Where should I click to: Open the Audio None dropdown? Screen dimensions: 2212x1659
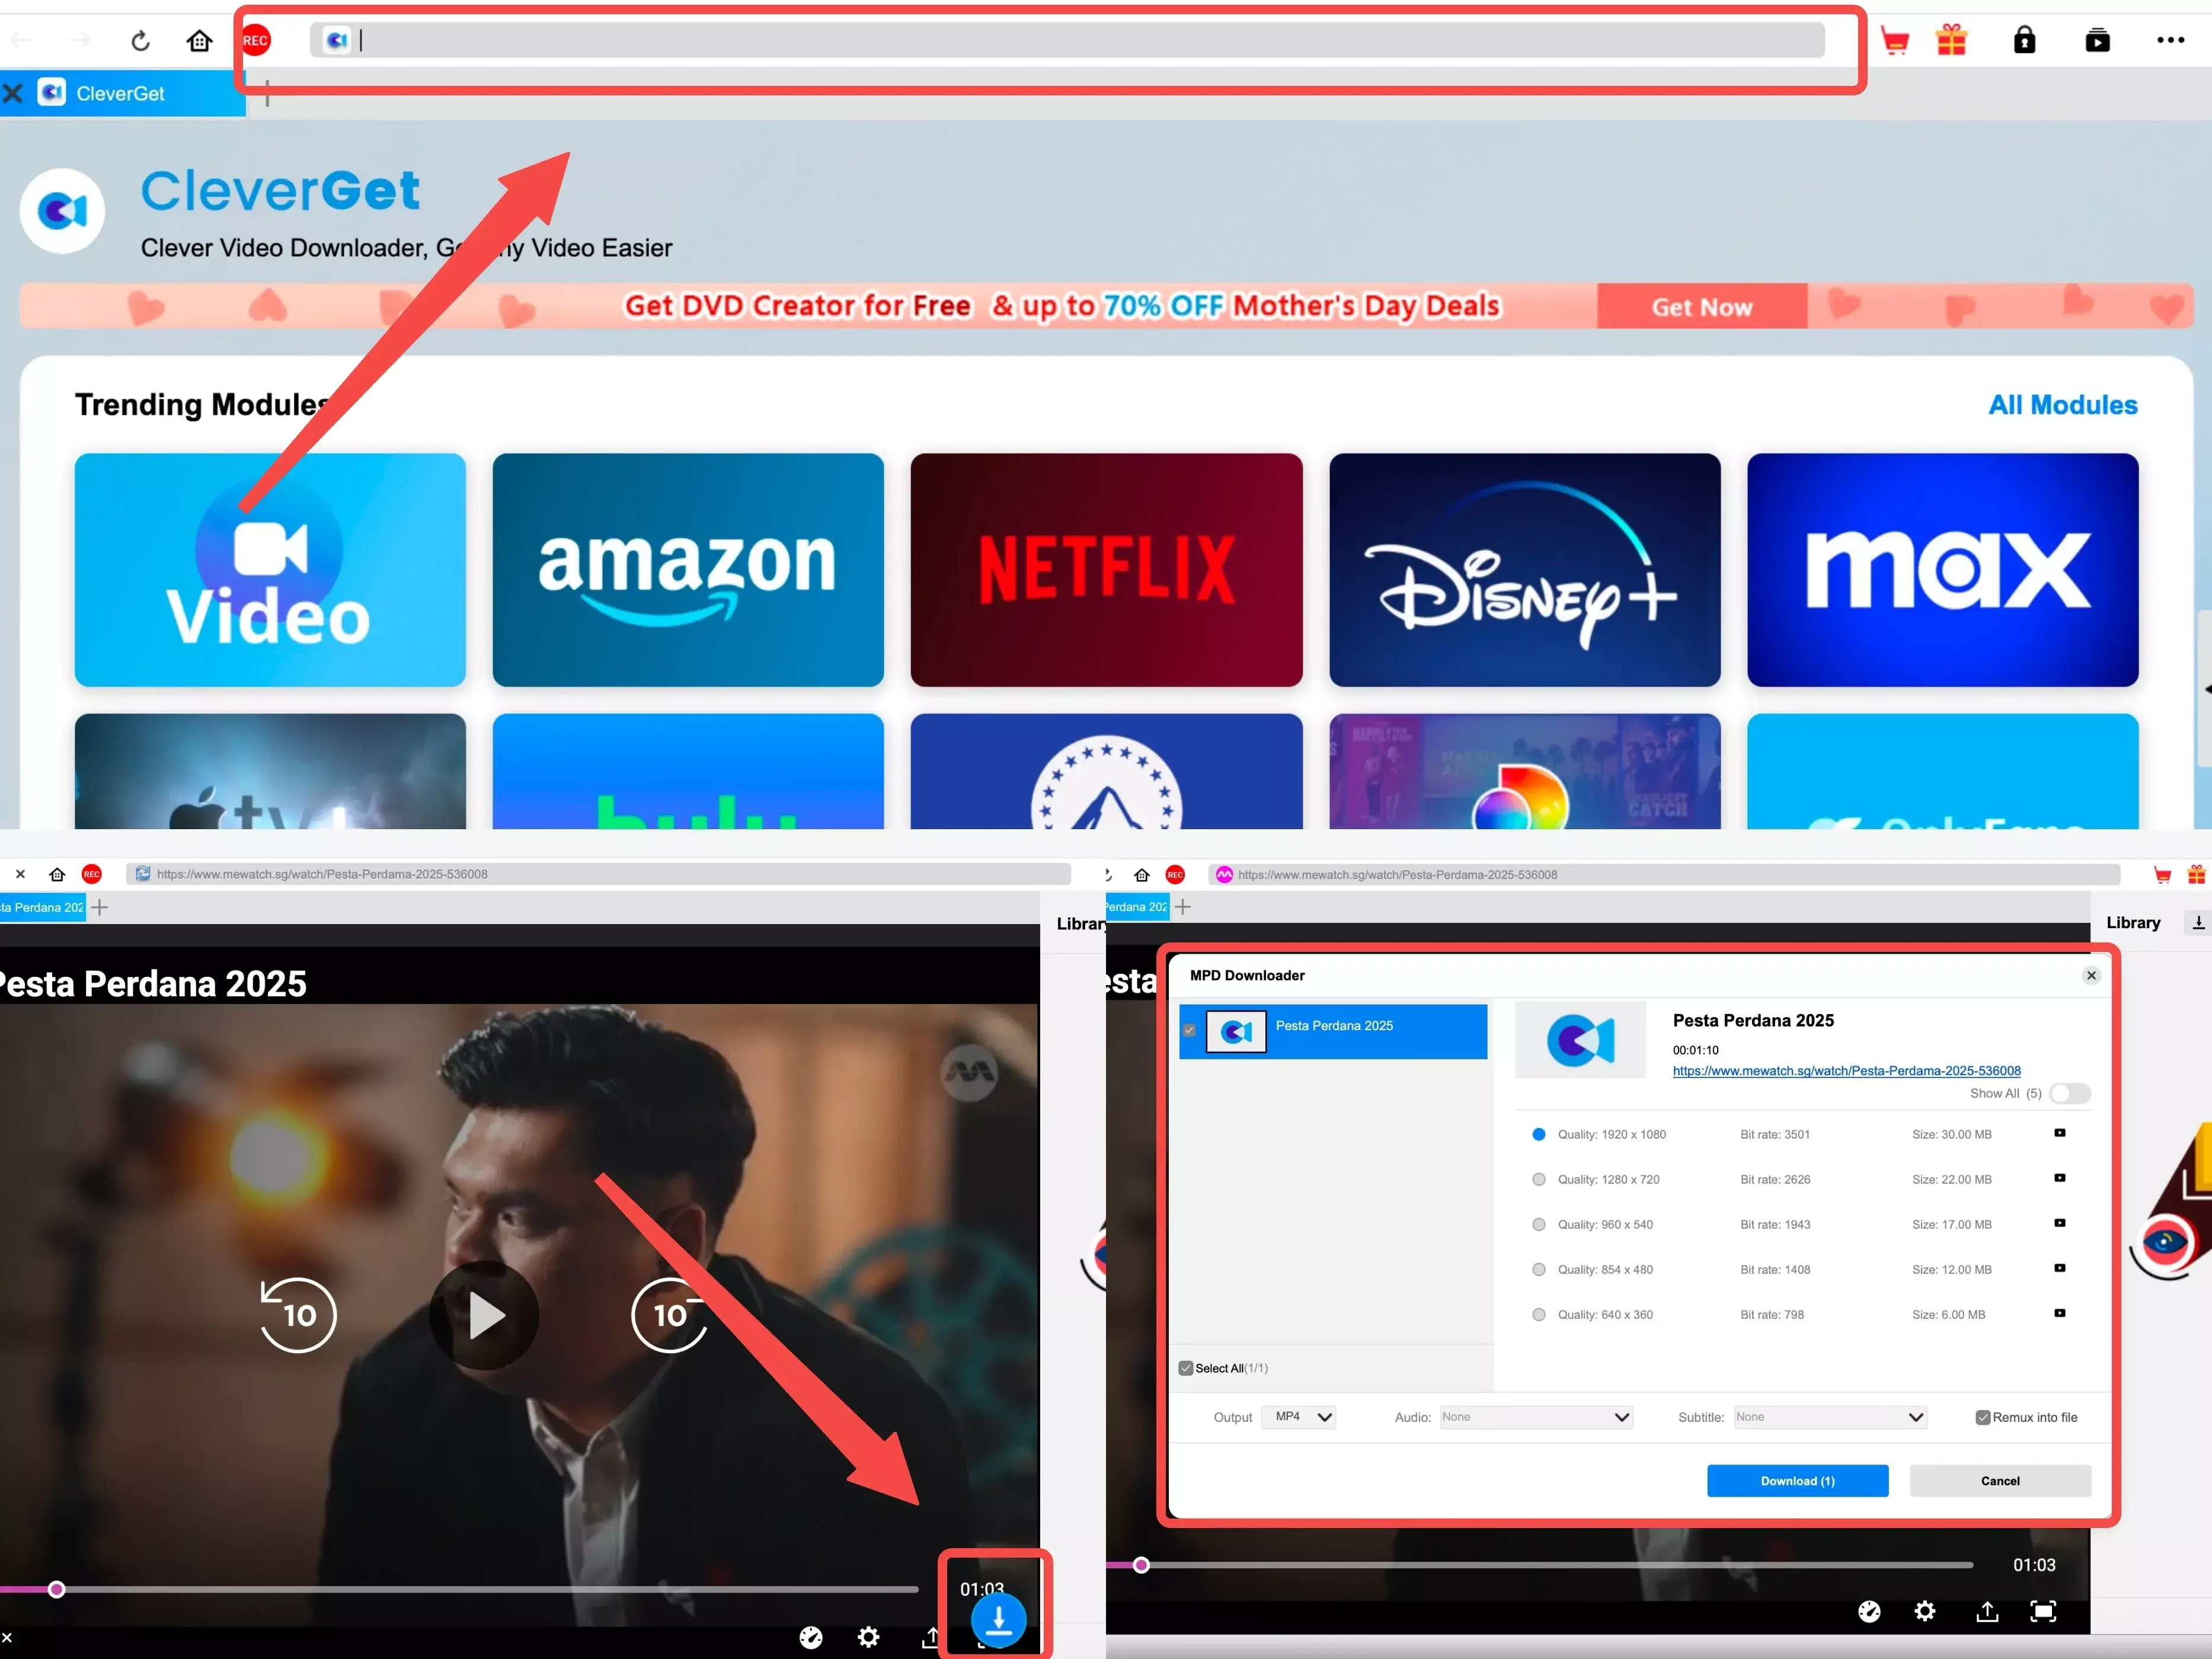pos(1536,1417)
